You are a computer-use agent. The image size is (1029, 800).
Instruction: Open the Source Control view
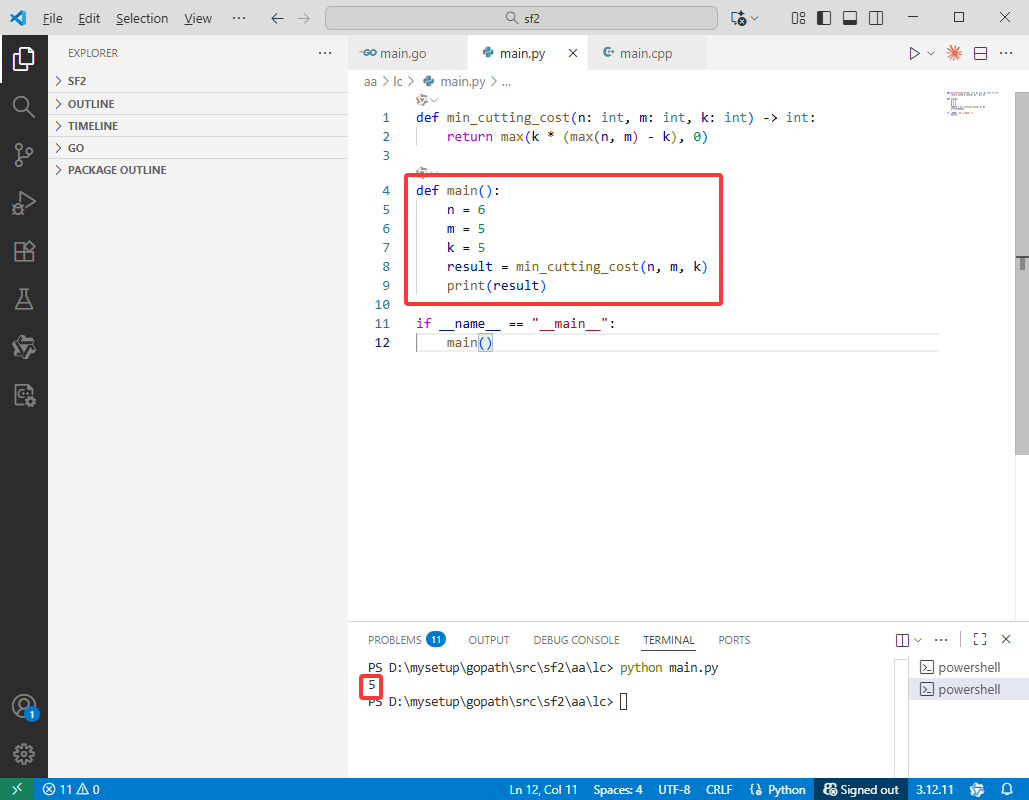(x=24, y=155)
